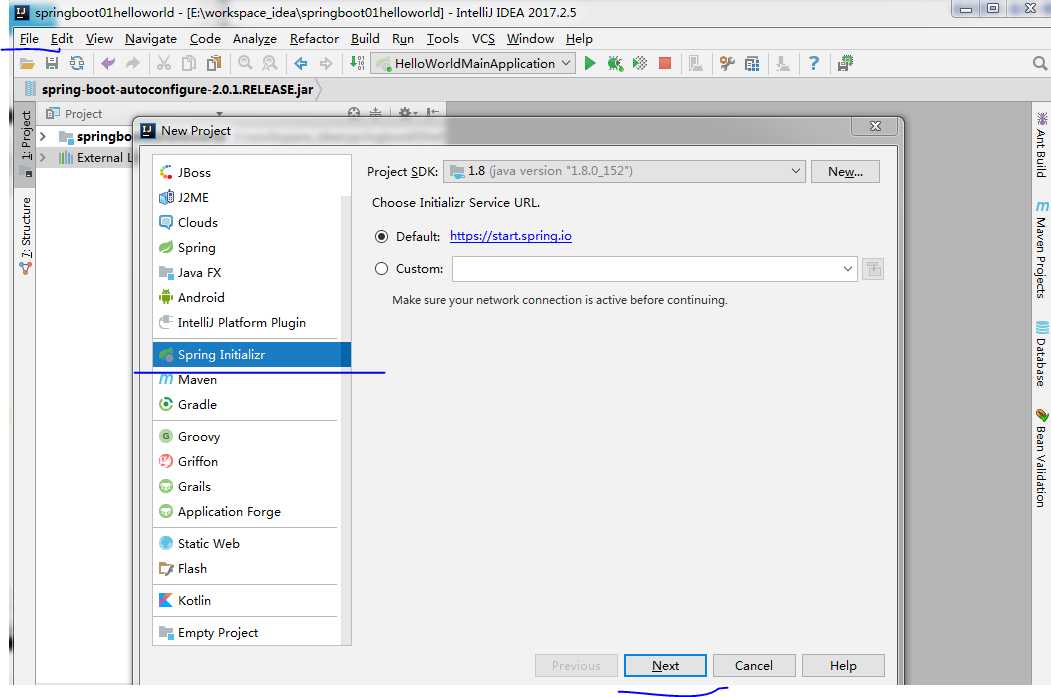The height and width of the screenshot is (697, 1051).
Task: Click the Replace icon in toolbar
Action: [269, 64]
